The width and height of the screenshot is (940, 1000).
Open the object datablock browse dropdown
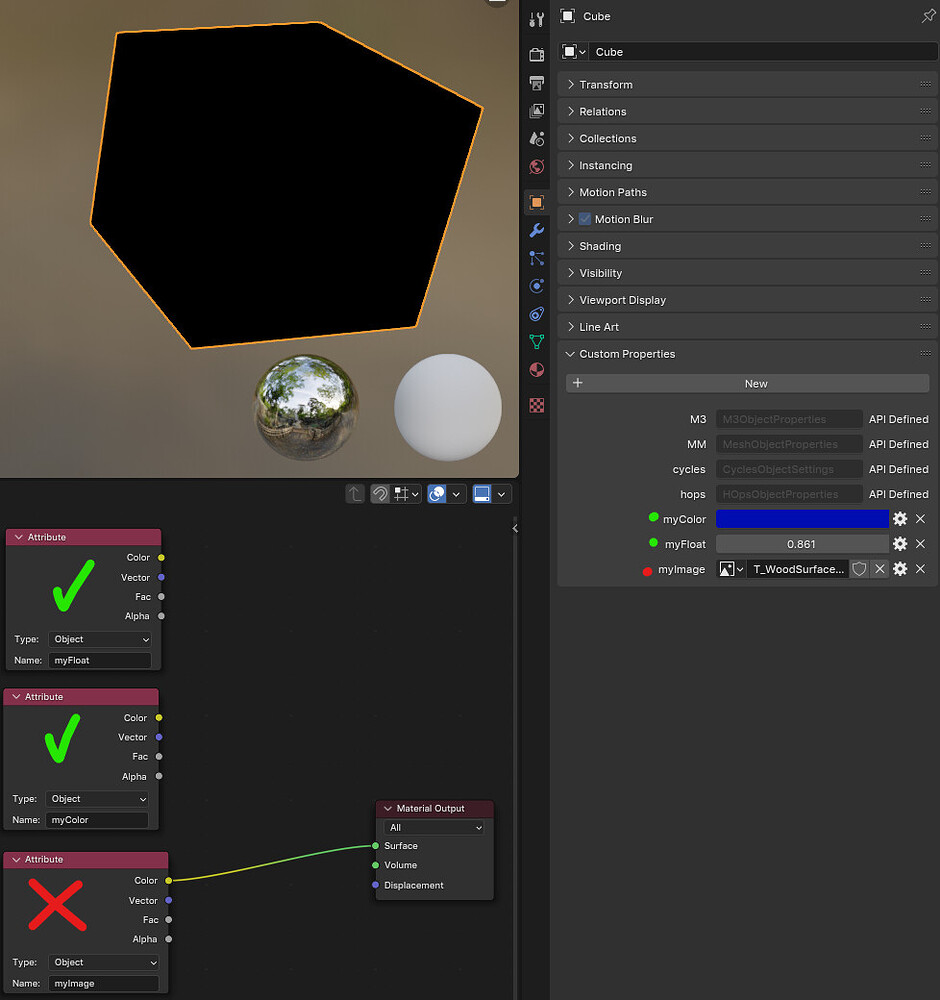click(573, 52)
